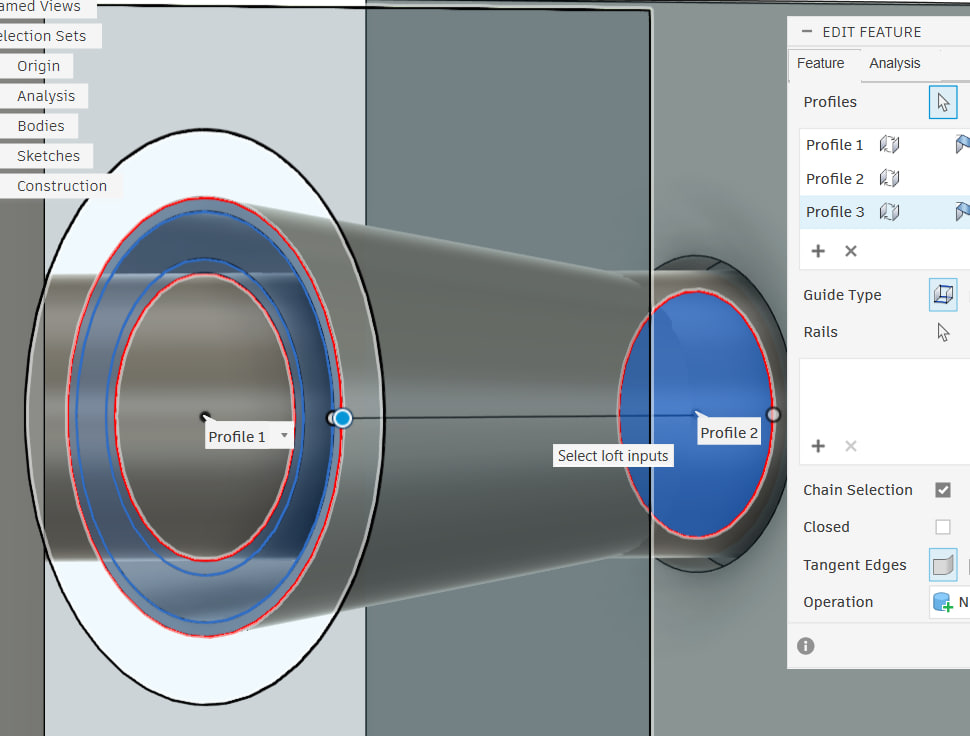Select Construction in the browser tree
Screen dimensions: 970x736
click(x=62, y=186)
